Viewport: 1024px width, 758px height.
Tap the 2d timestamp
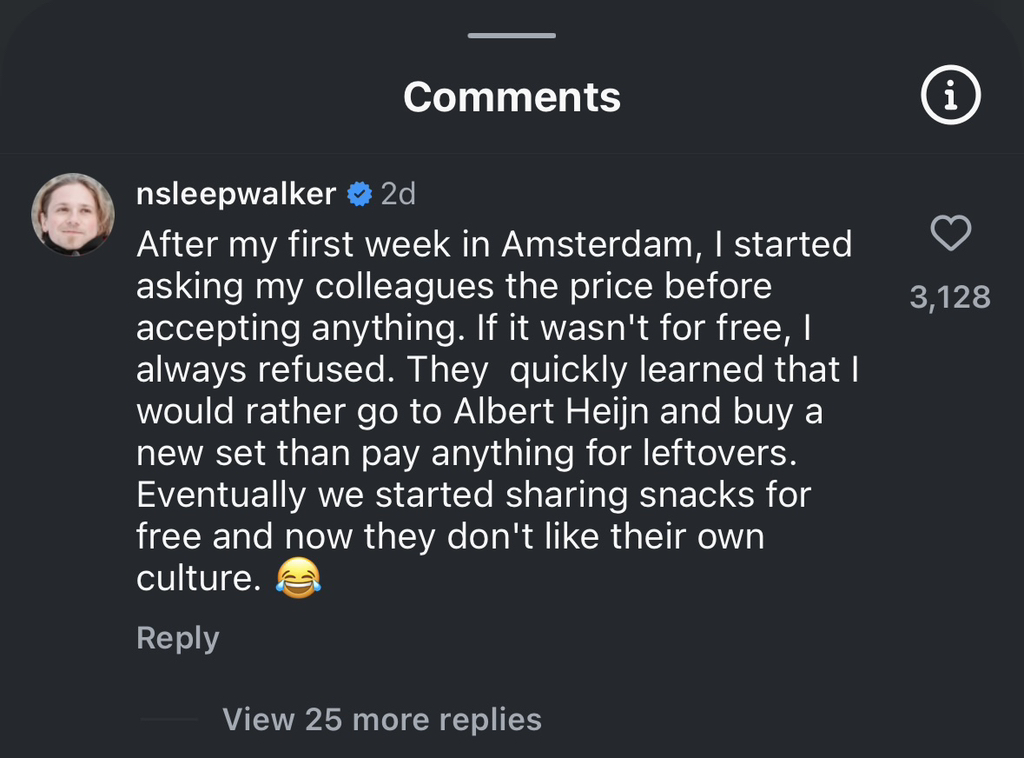click(398, 194)
